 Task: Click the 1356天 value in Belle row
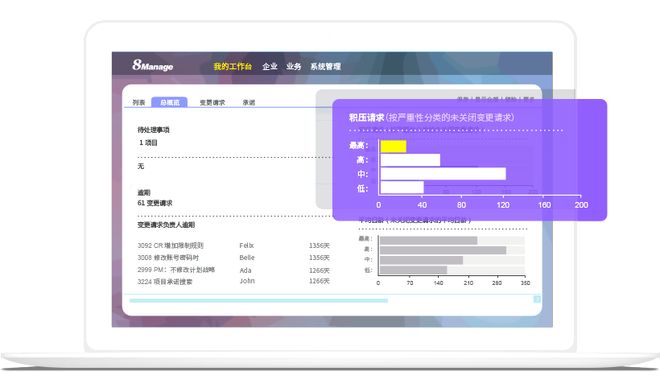coord(319,257)
